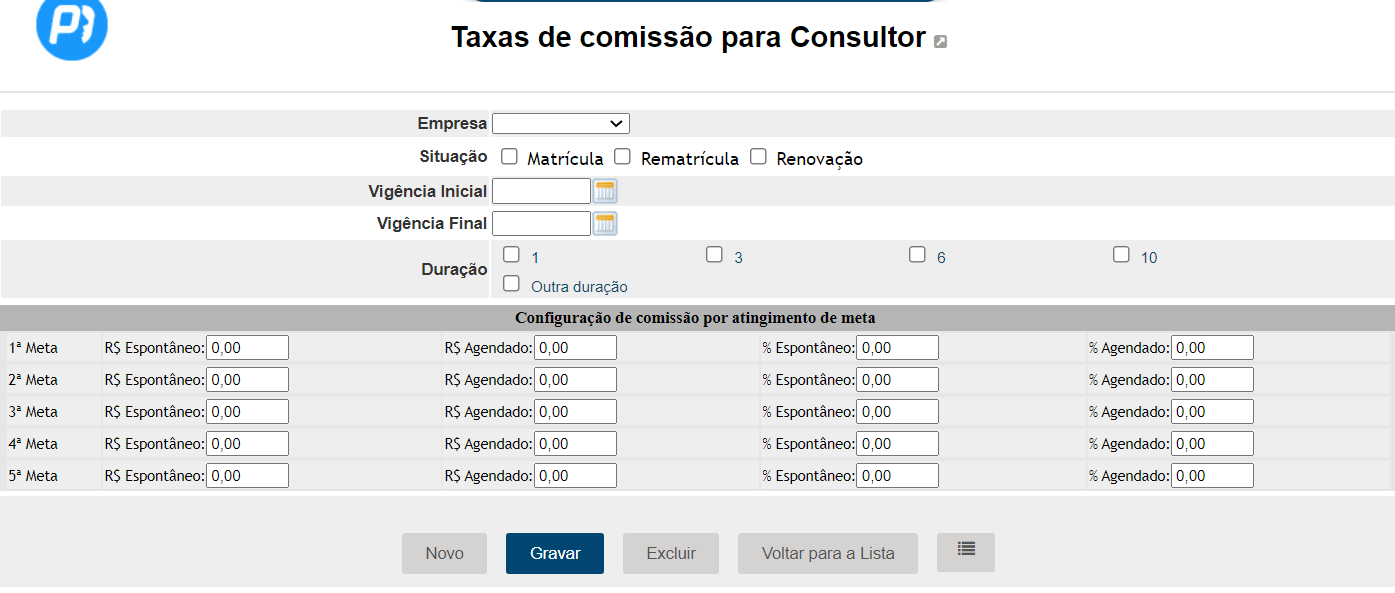Click 1ª Meta R$ Espontâneo field
1395x593 pixels.
pos(247,348)
